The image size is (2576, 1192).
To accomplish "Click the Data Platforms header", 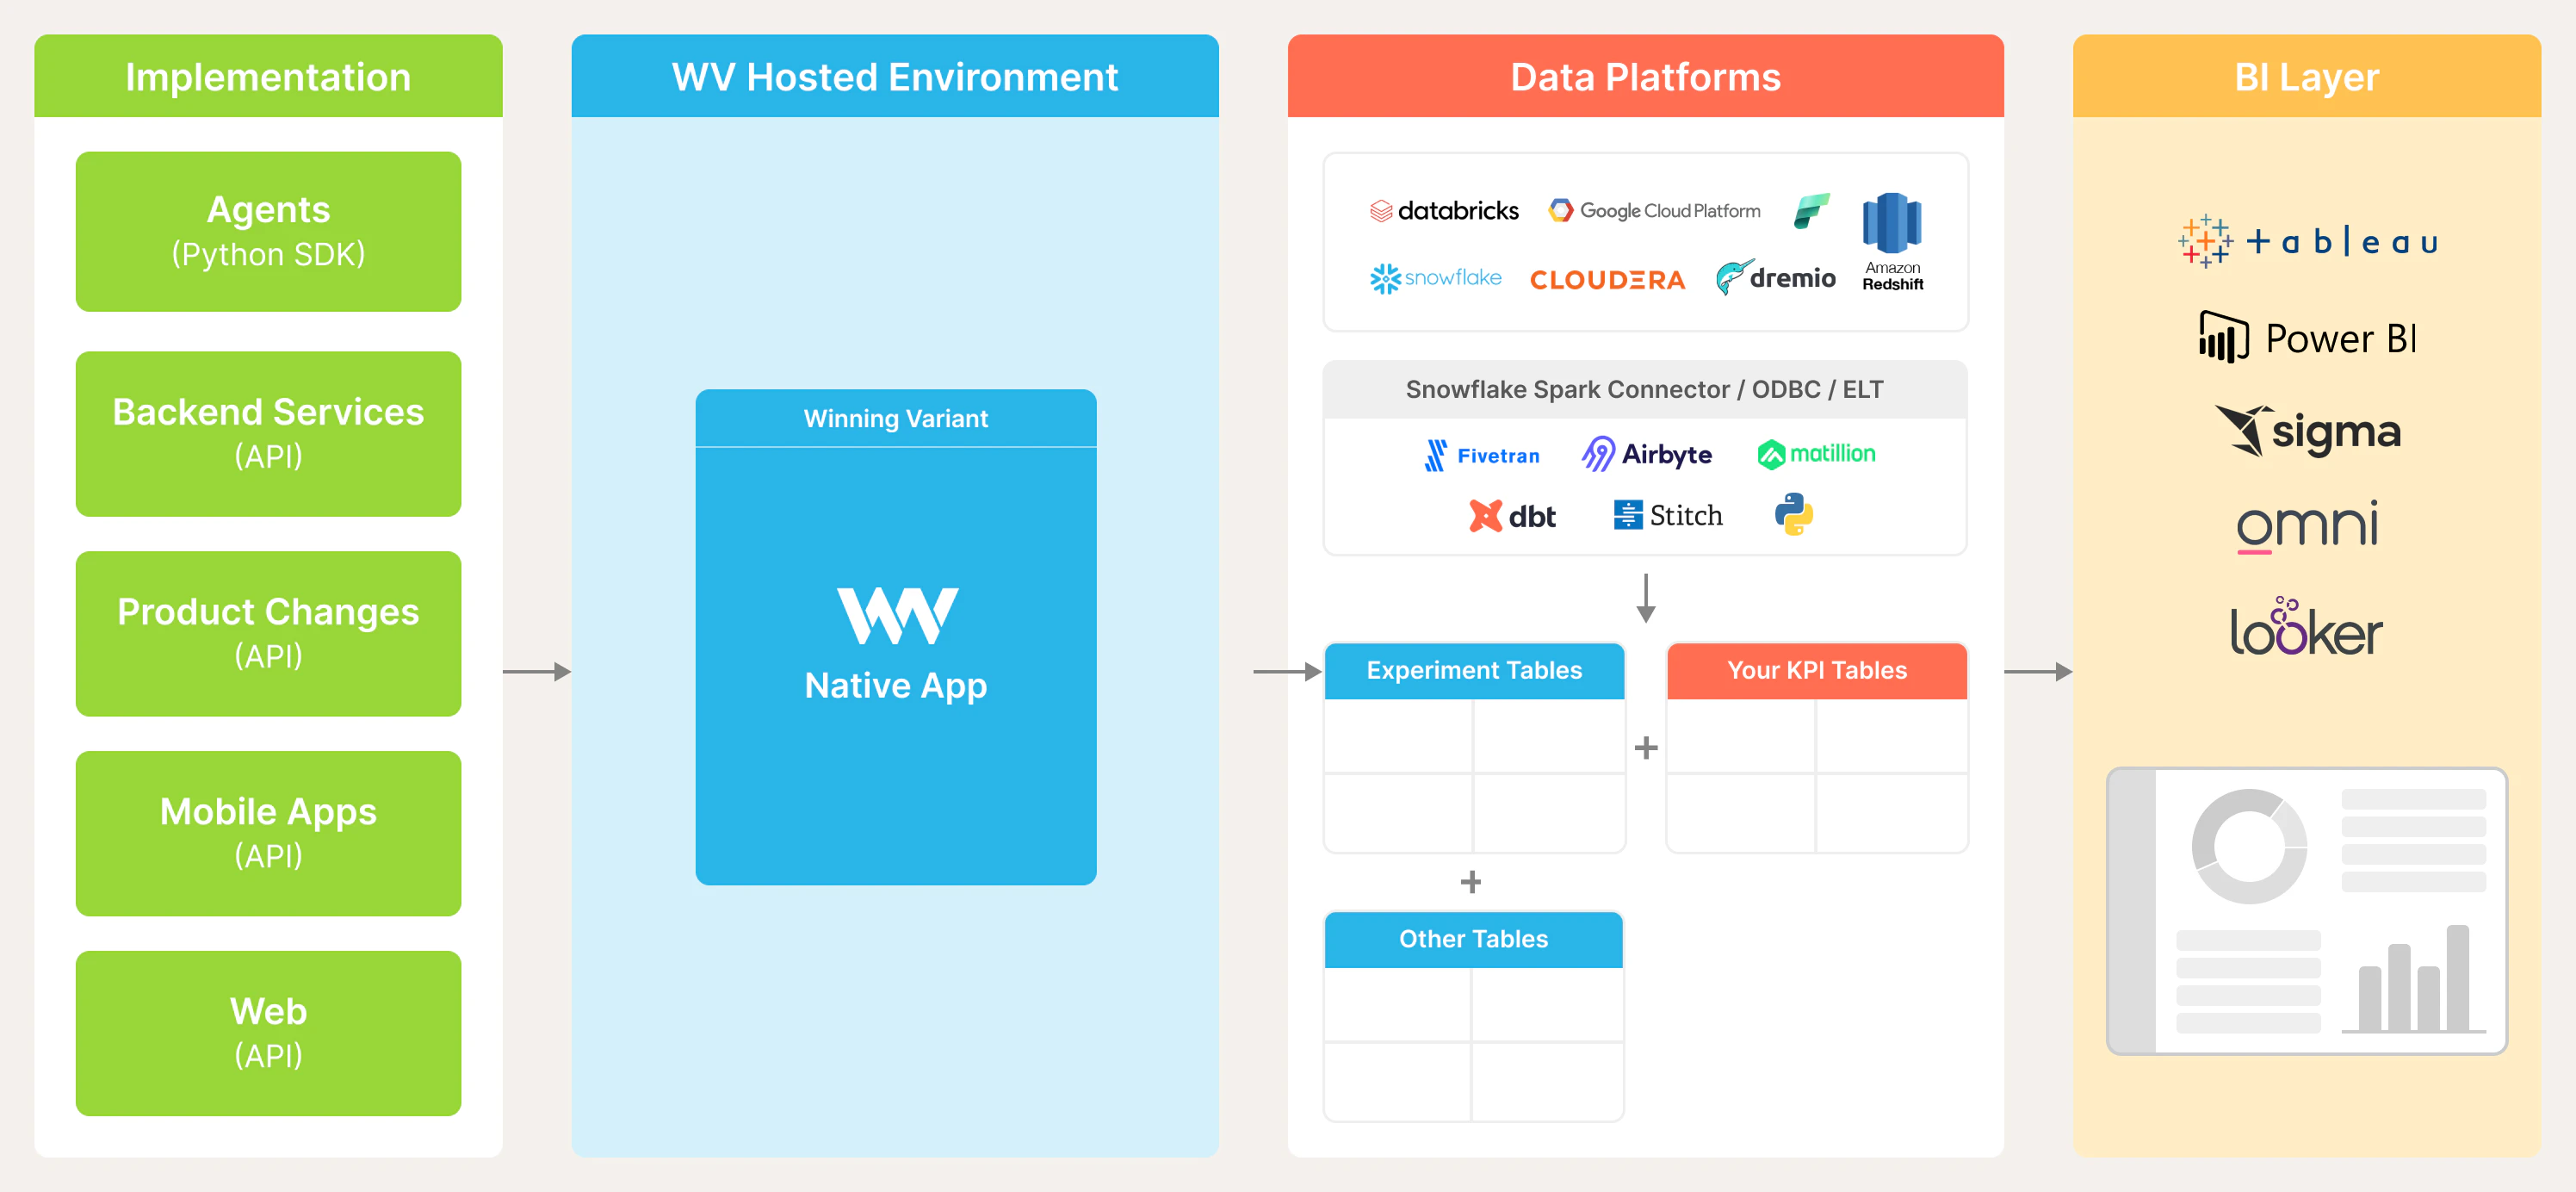I will [1646, 76].
